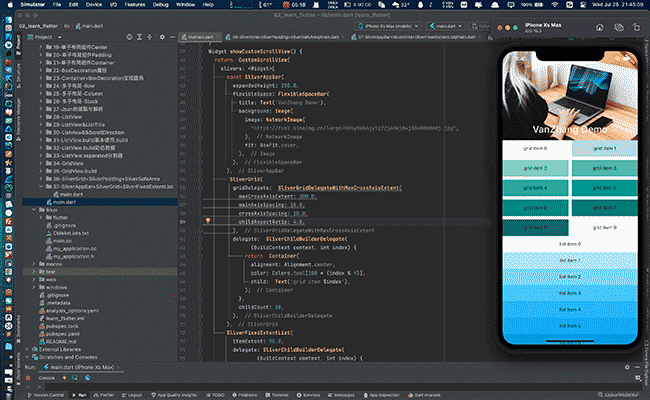Select the Console tab in Run panel

(46, 378)
